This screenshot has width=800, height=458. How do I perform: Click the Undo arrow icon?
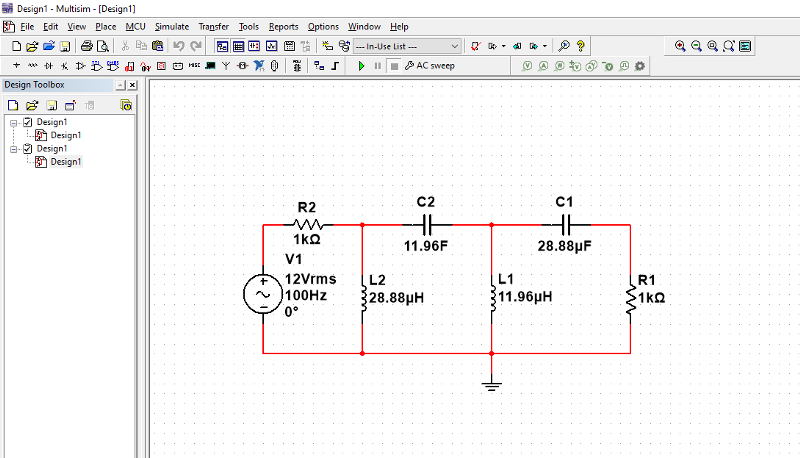tap(179, 46)
